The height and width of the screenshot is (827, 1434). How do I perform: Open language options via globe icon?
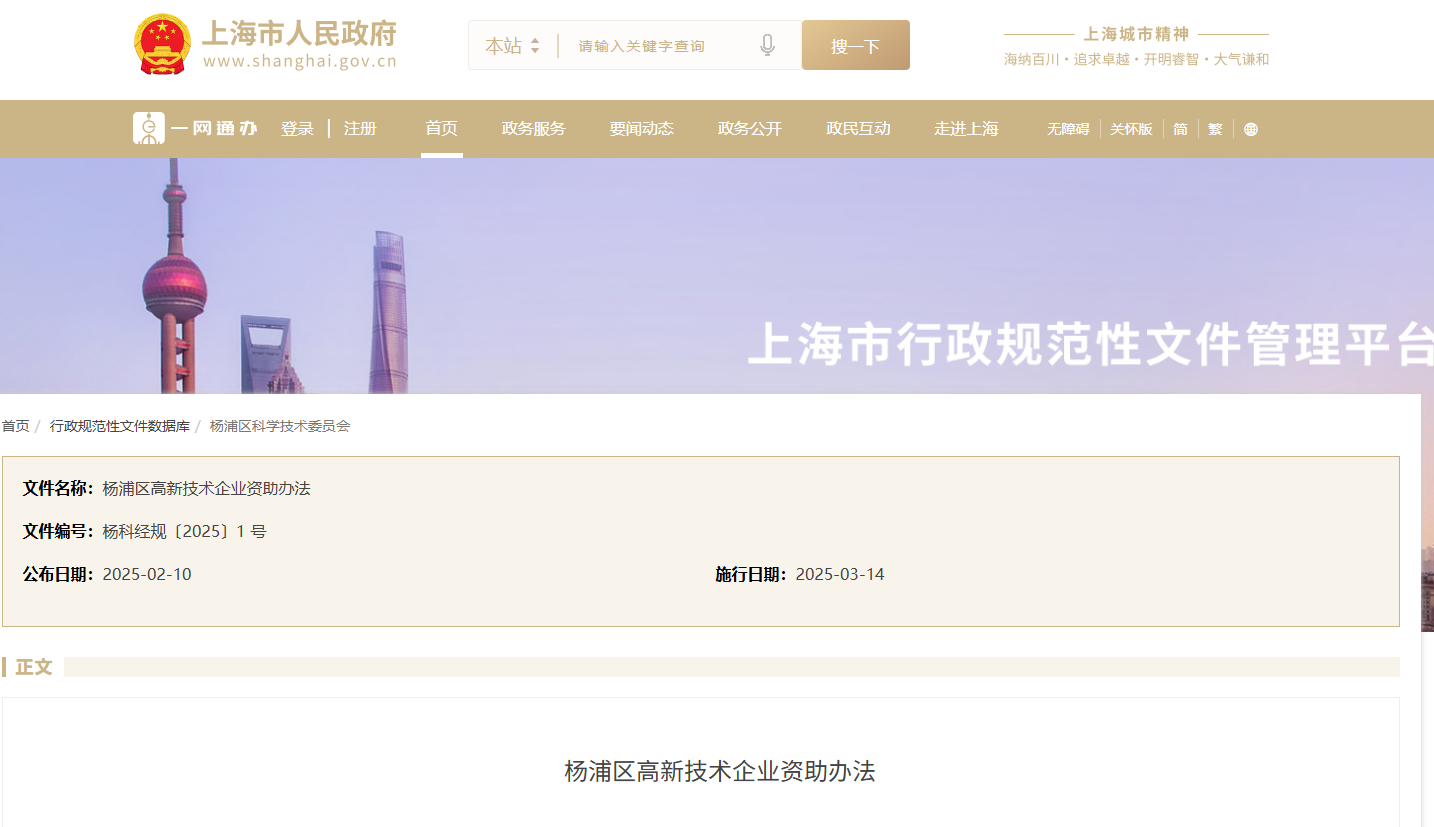[1250, 128]
